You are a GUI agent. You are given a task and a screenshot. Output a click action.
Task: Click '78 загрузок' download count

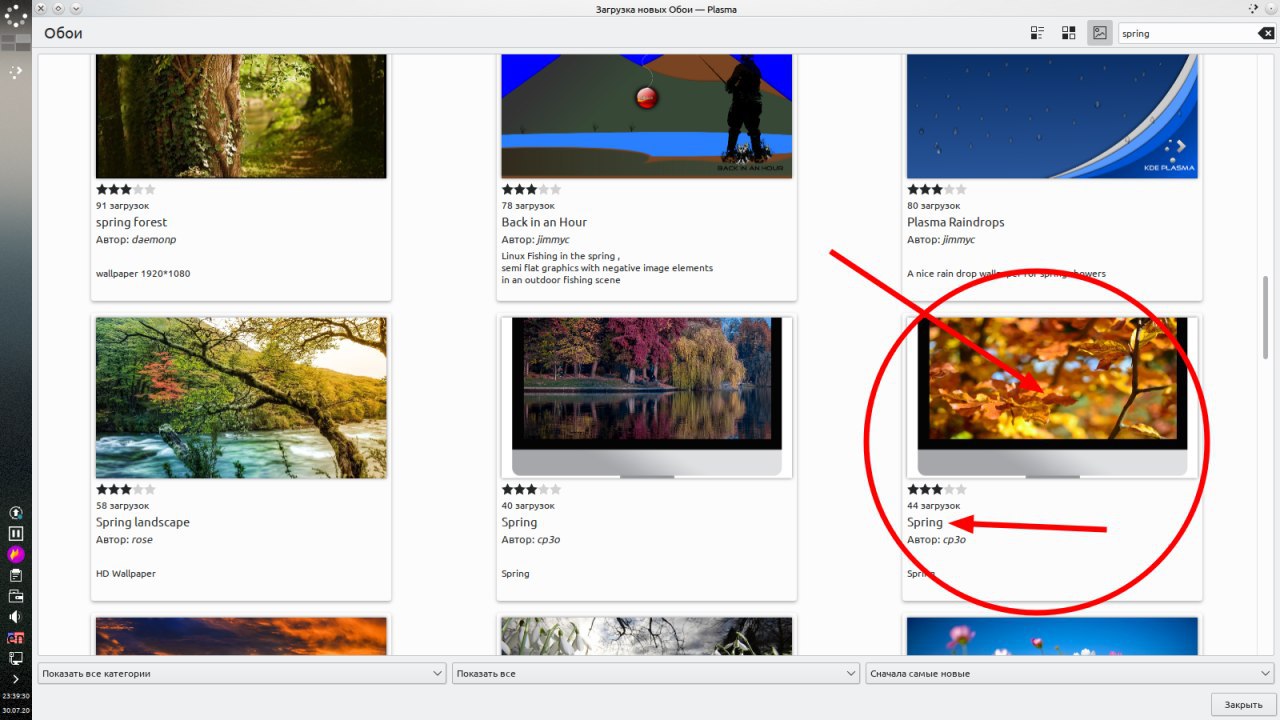tap(528, 205)
